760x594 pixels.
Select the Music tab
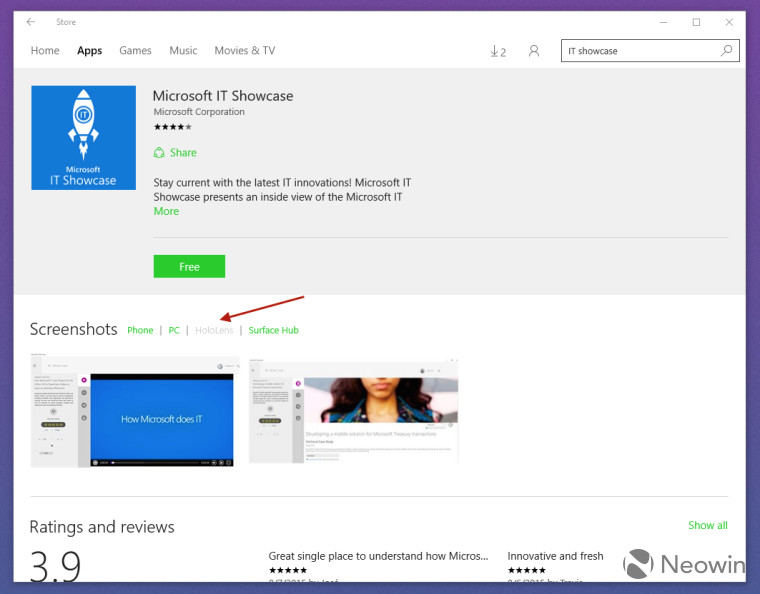183,50
